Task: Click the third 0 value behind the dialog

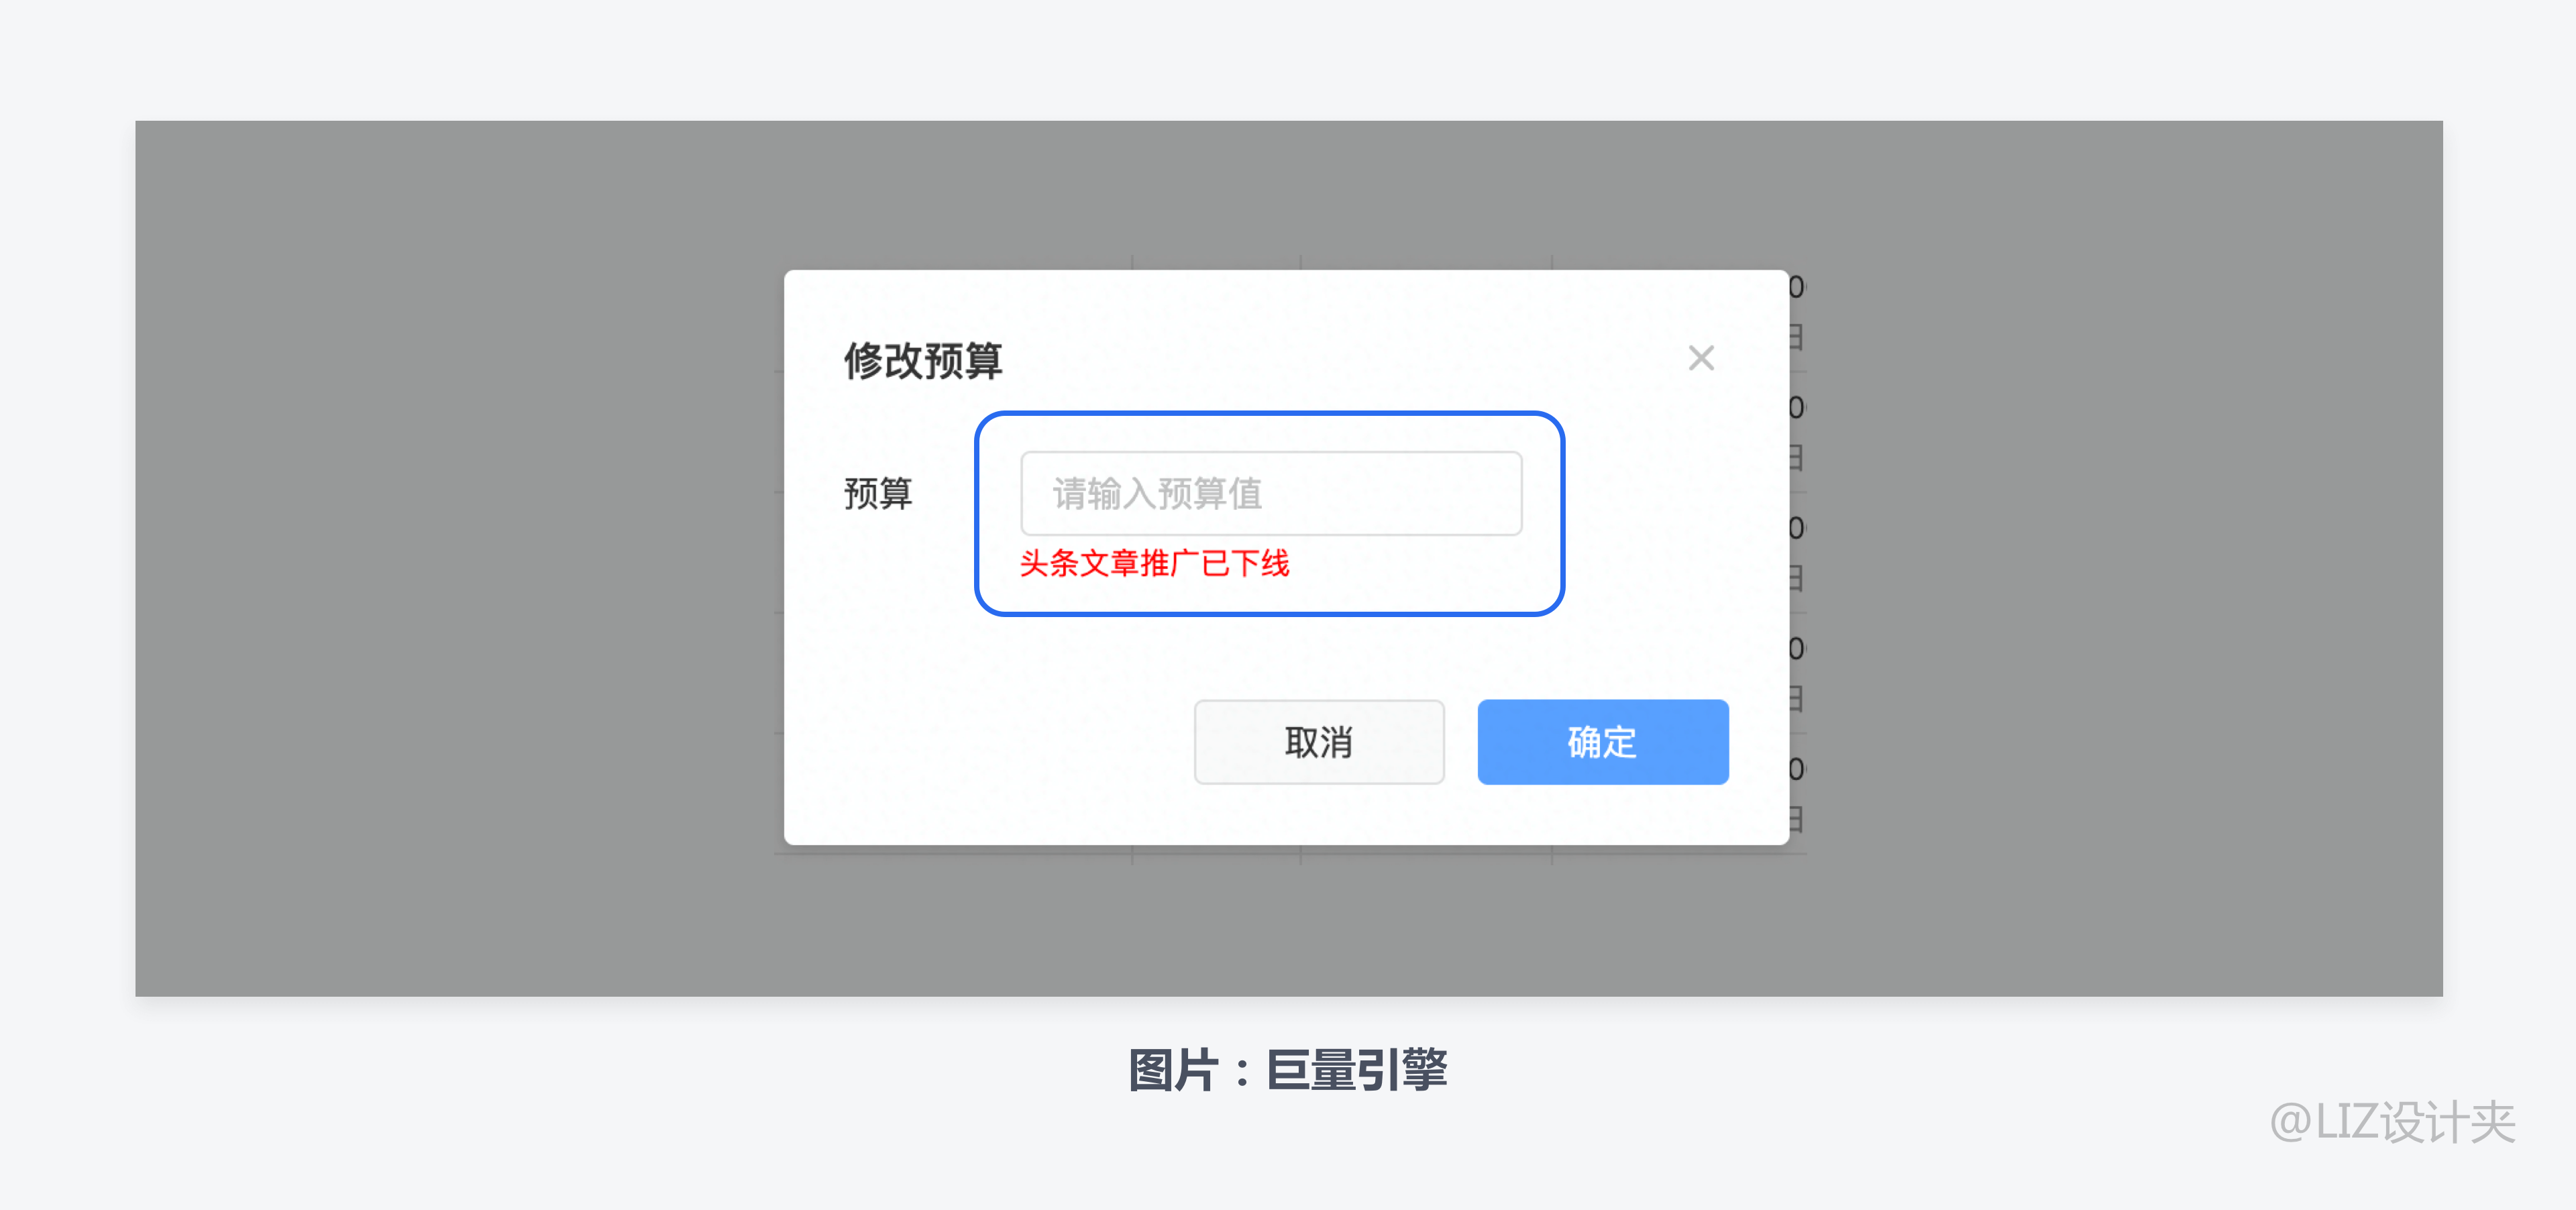Action: coord(1797,528)
